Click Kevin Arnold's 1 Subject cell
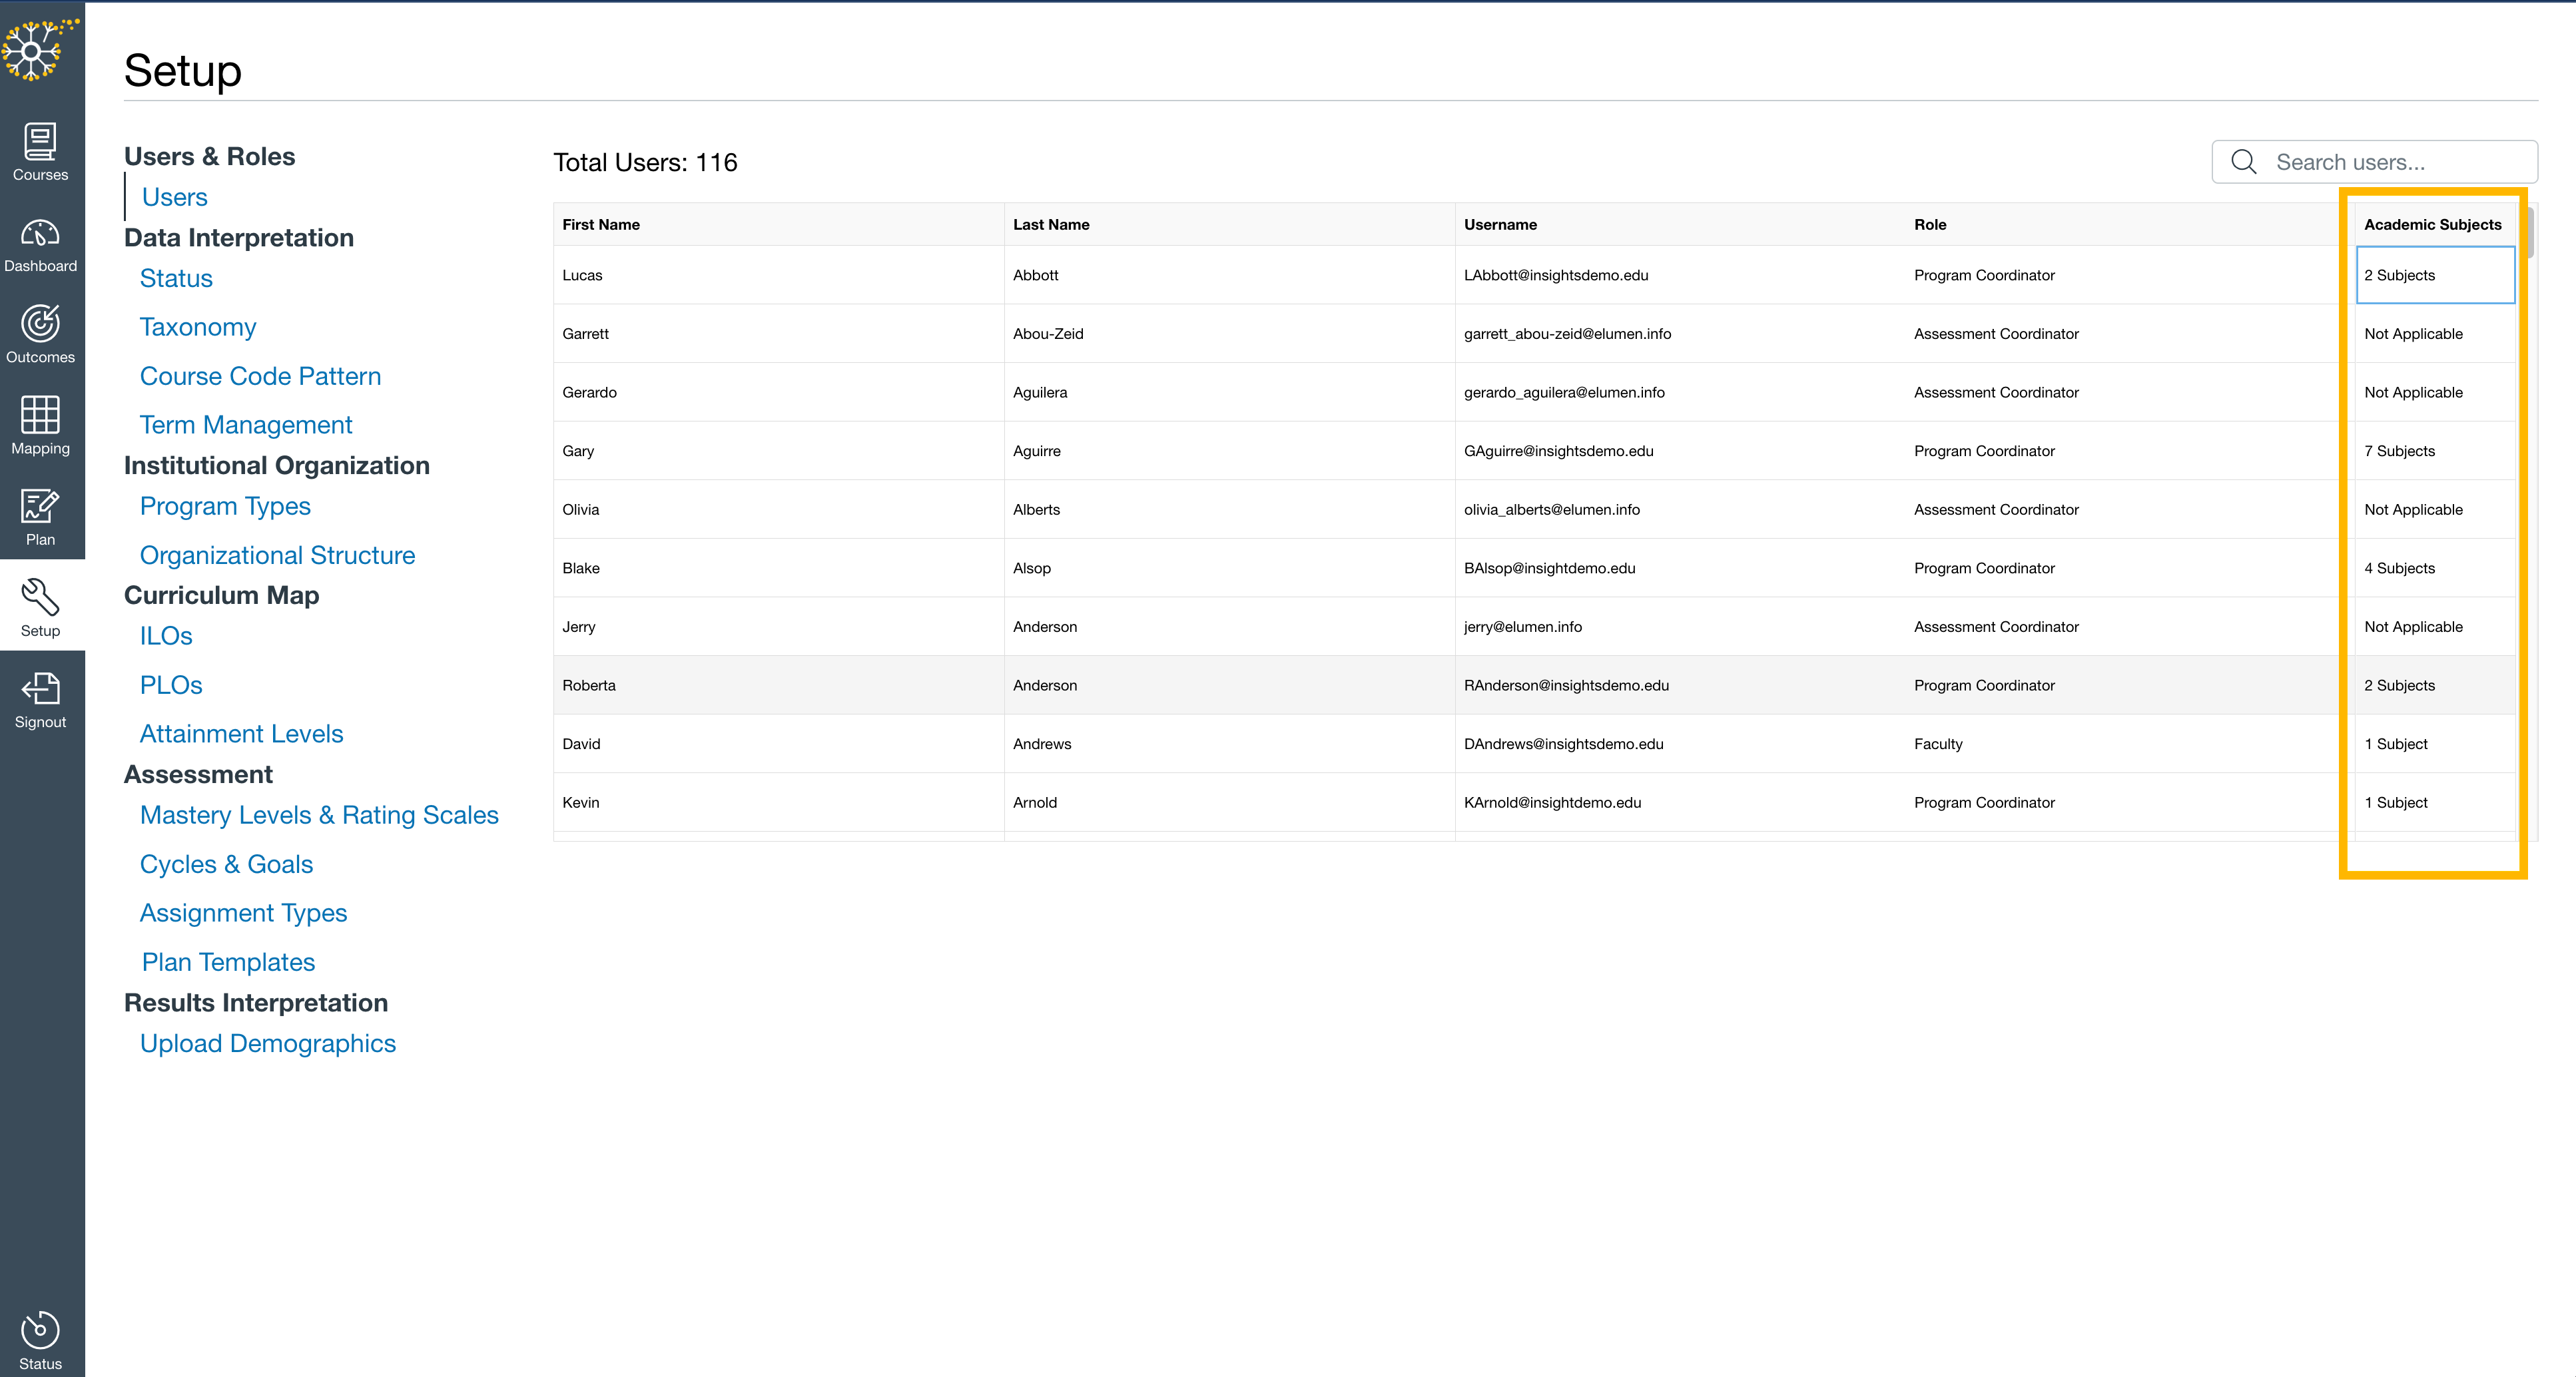This screenshot has height=1377, width=2576. pos(2436,802)
